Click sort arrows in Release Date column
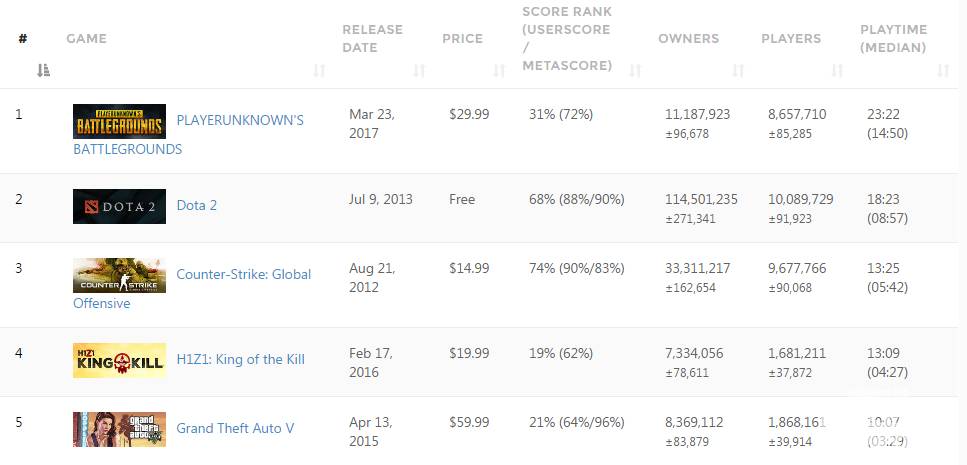Viewport: 967px width, 465px height. [419, 70]
